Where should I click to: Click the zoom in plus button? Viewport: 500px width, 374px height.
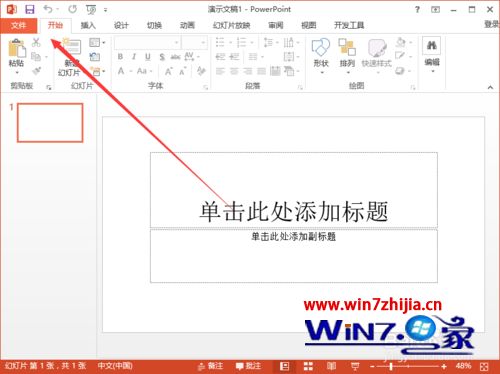[x=444, y=367]
